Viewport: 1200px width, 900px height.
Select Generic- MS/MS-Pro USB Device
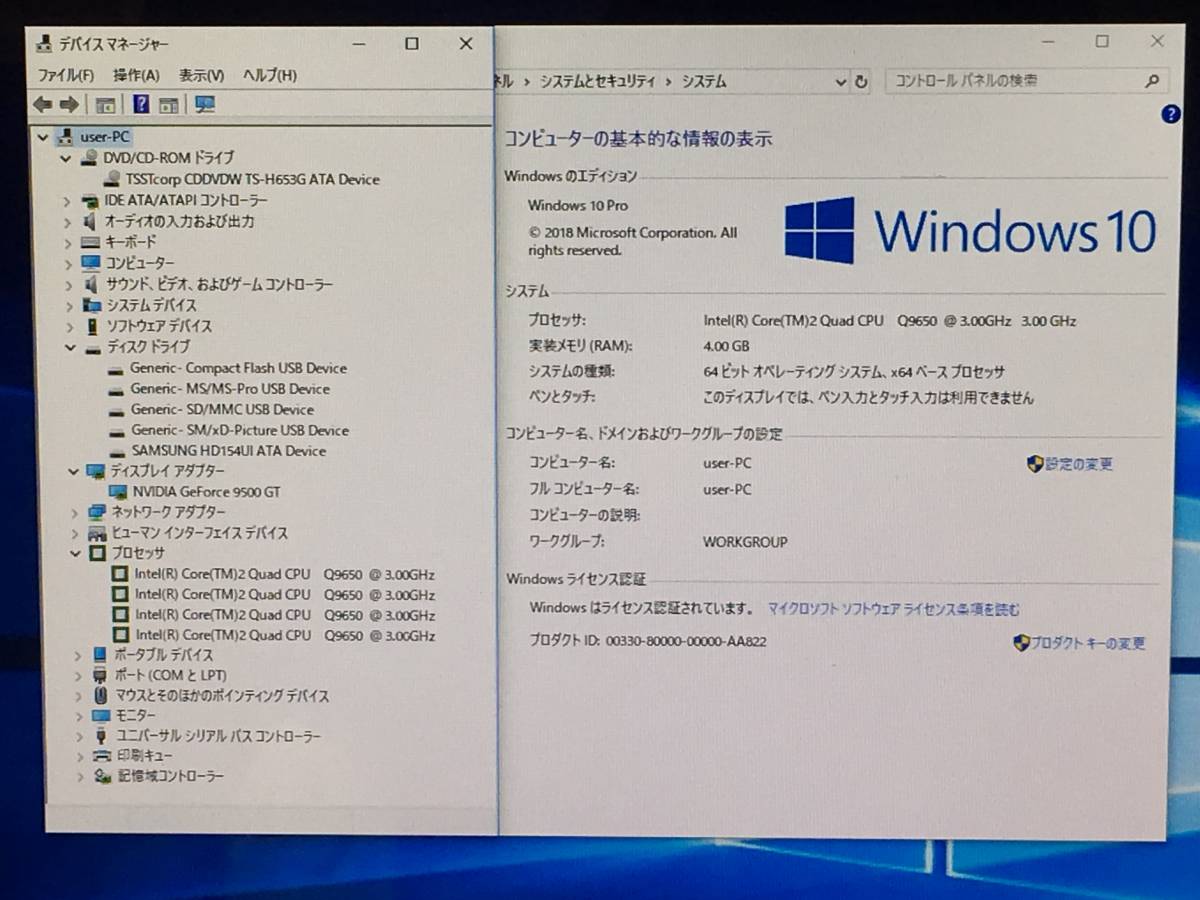[230, 389]
